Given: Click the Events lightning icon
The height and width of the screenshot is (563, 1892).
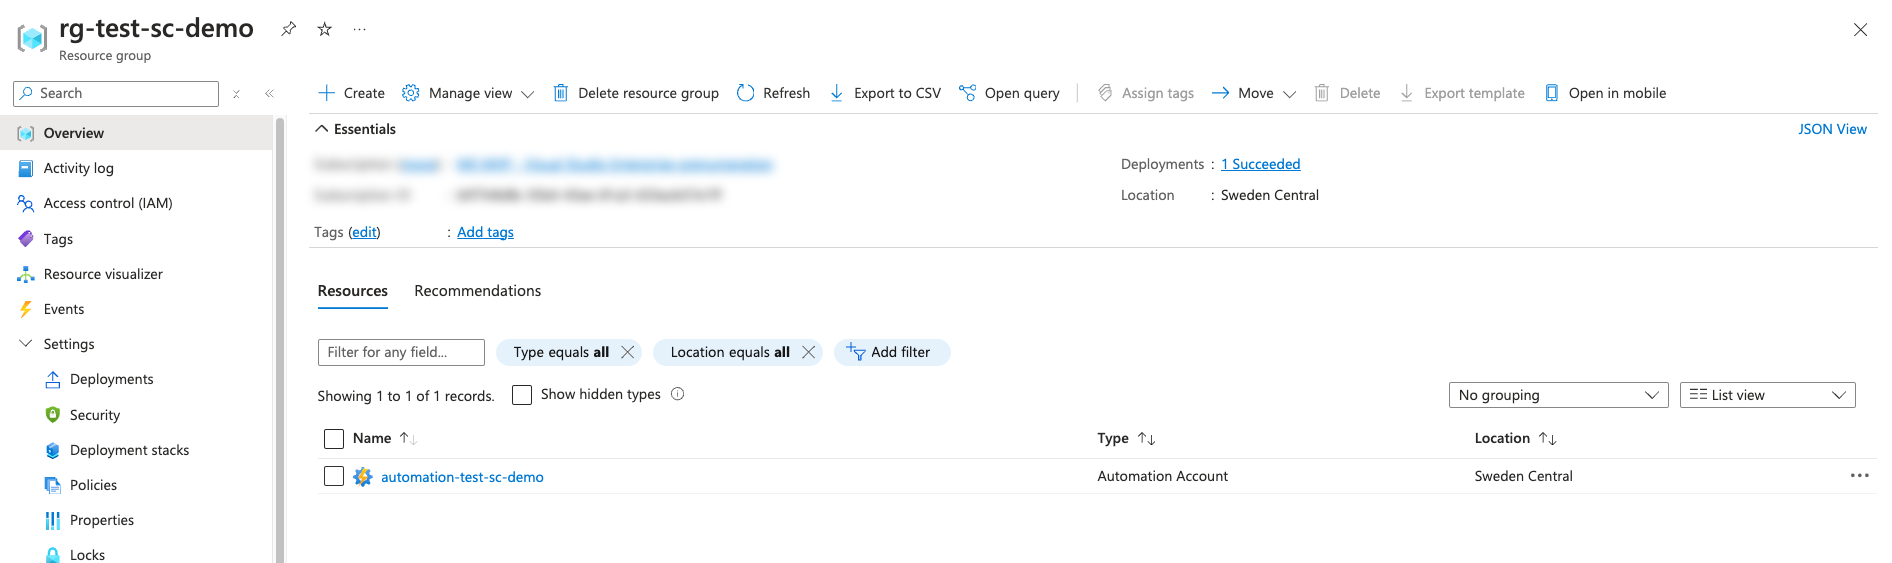Looking at the screenshot, I should click(26, 309).
